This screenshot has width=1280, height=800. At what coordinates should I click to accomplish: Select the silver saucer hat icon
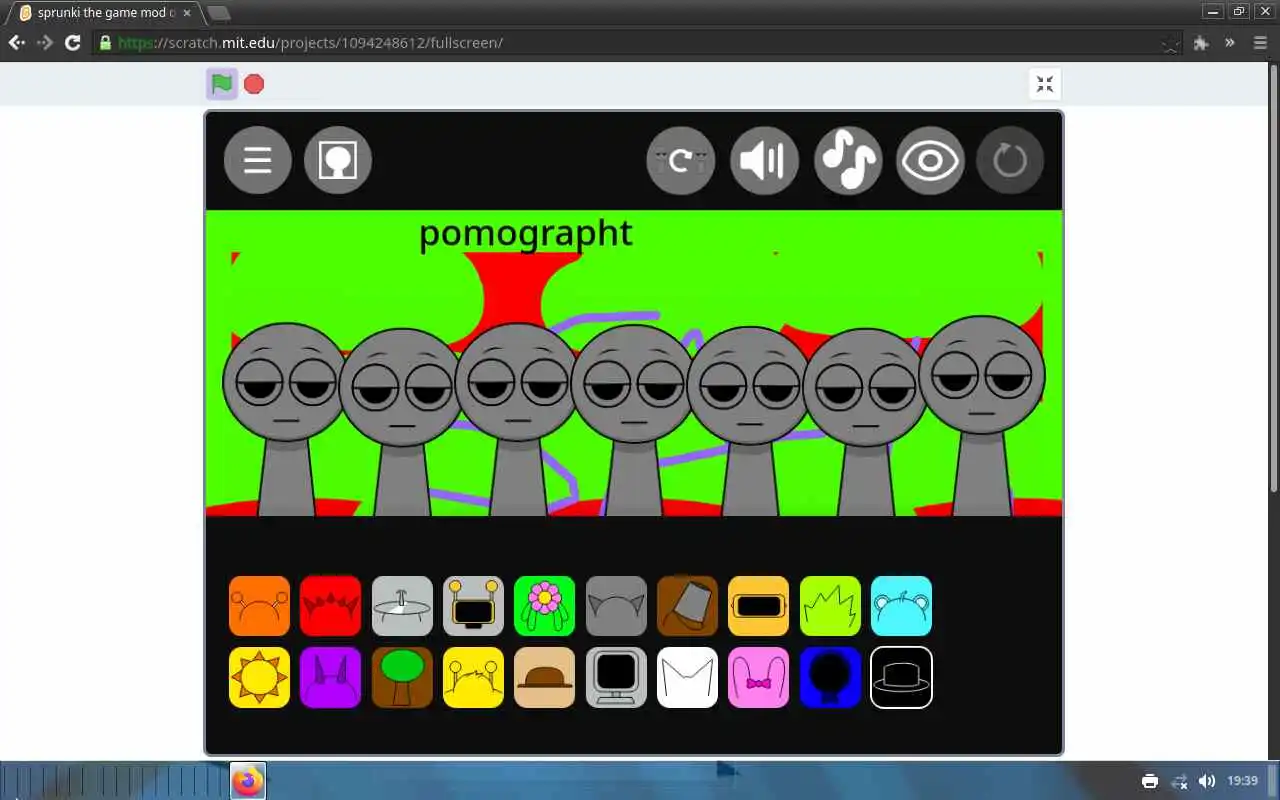click(402, 606)
